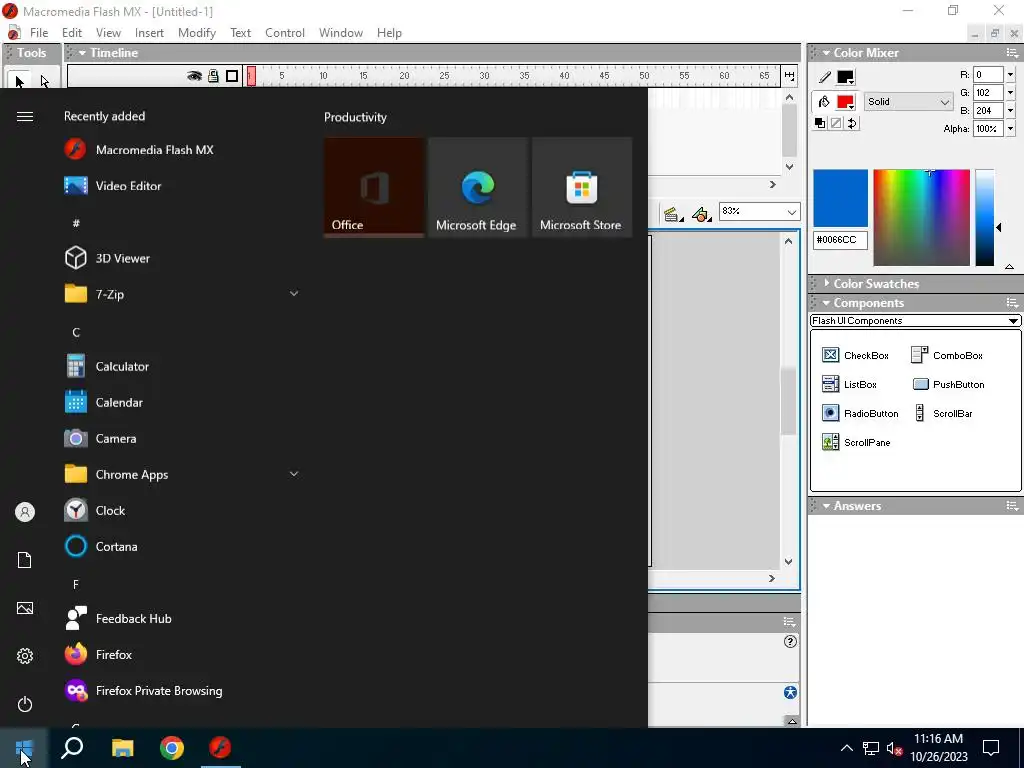This screenshot has width=1024, height=768.
Task: Click the Properties panel help icon
Action: coord(790,641)
